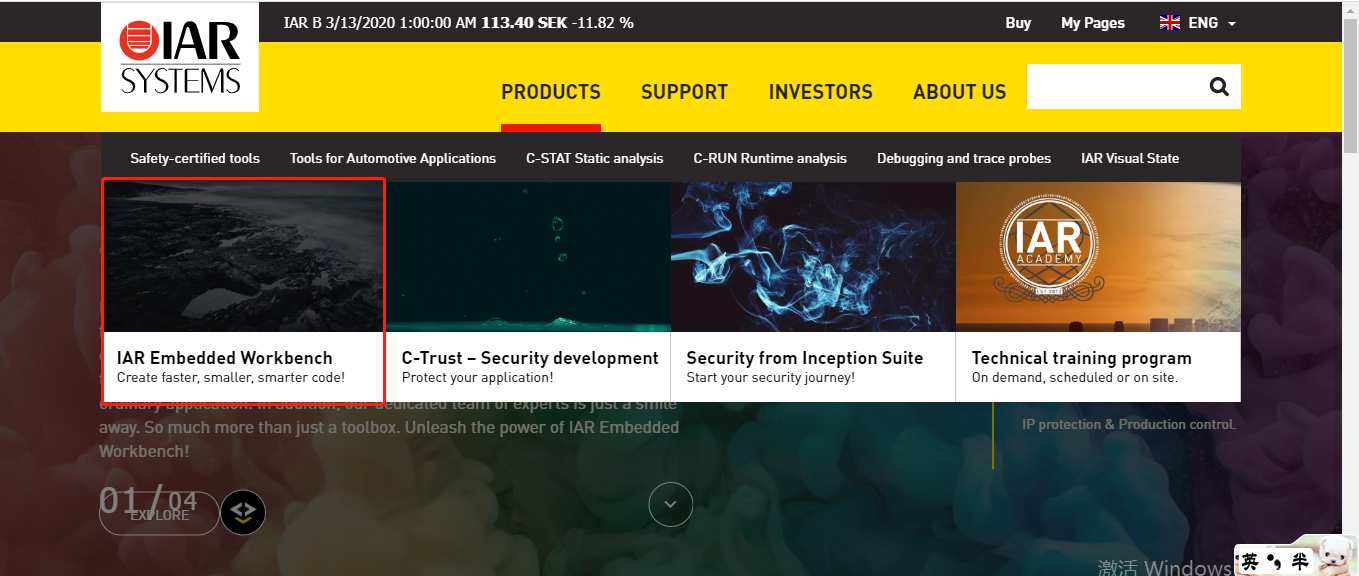Click the circular down-chevron scroll button
Viewport: 1359px width, 576px height.
tap(670, 504)
